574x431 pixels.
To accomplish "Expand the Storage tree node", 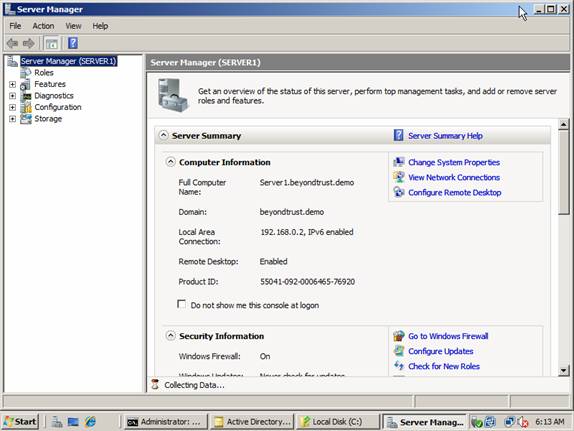I will (x=12, y=119).
